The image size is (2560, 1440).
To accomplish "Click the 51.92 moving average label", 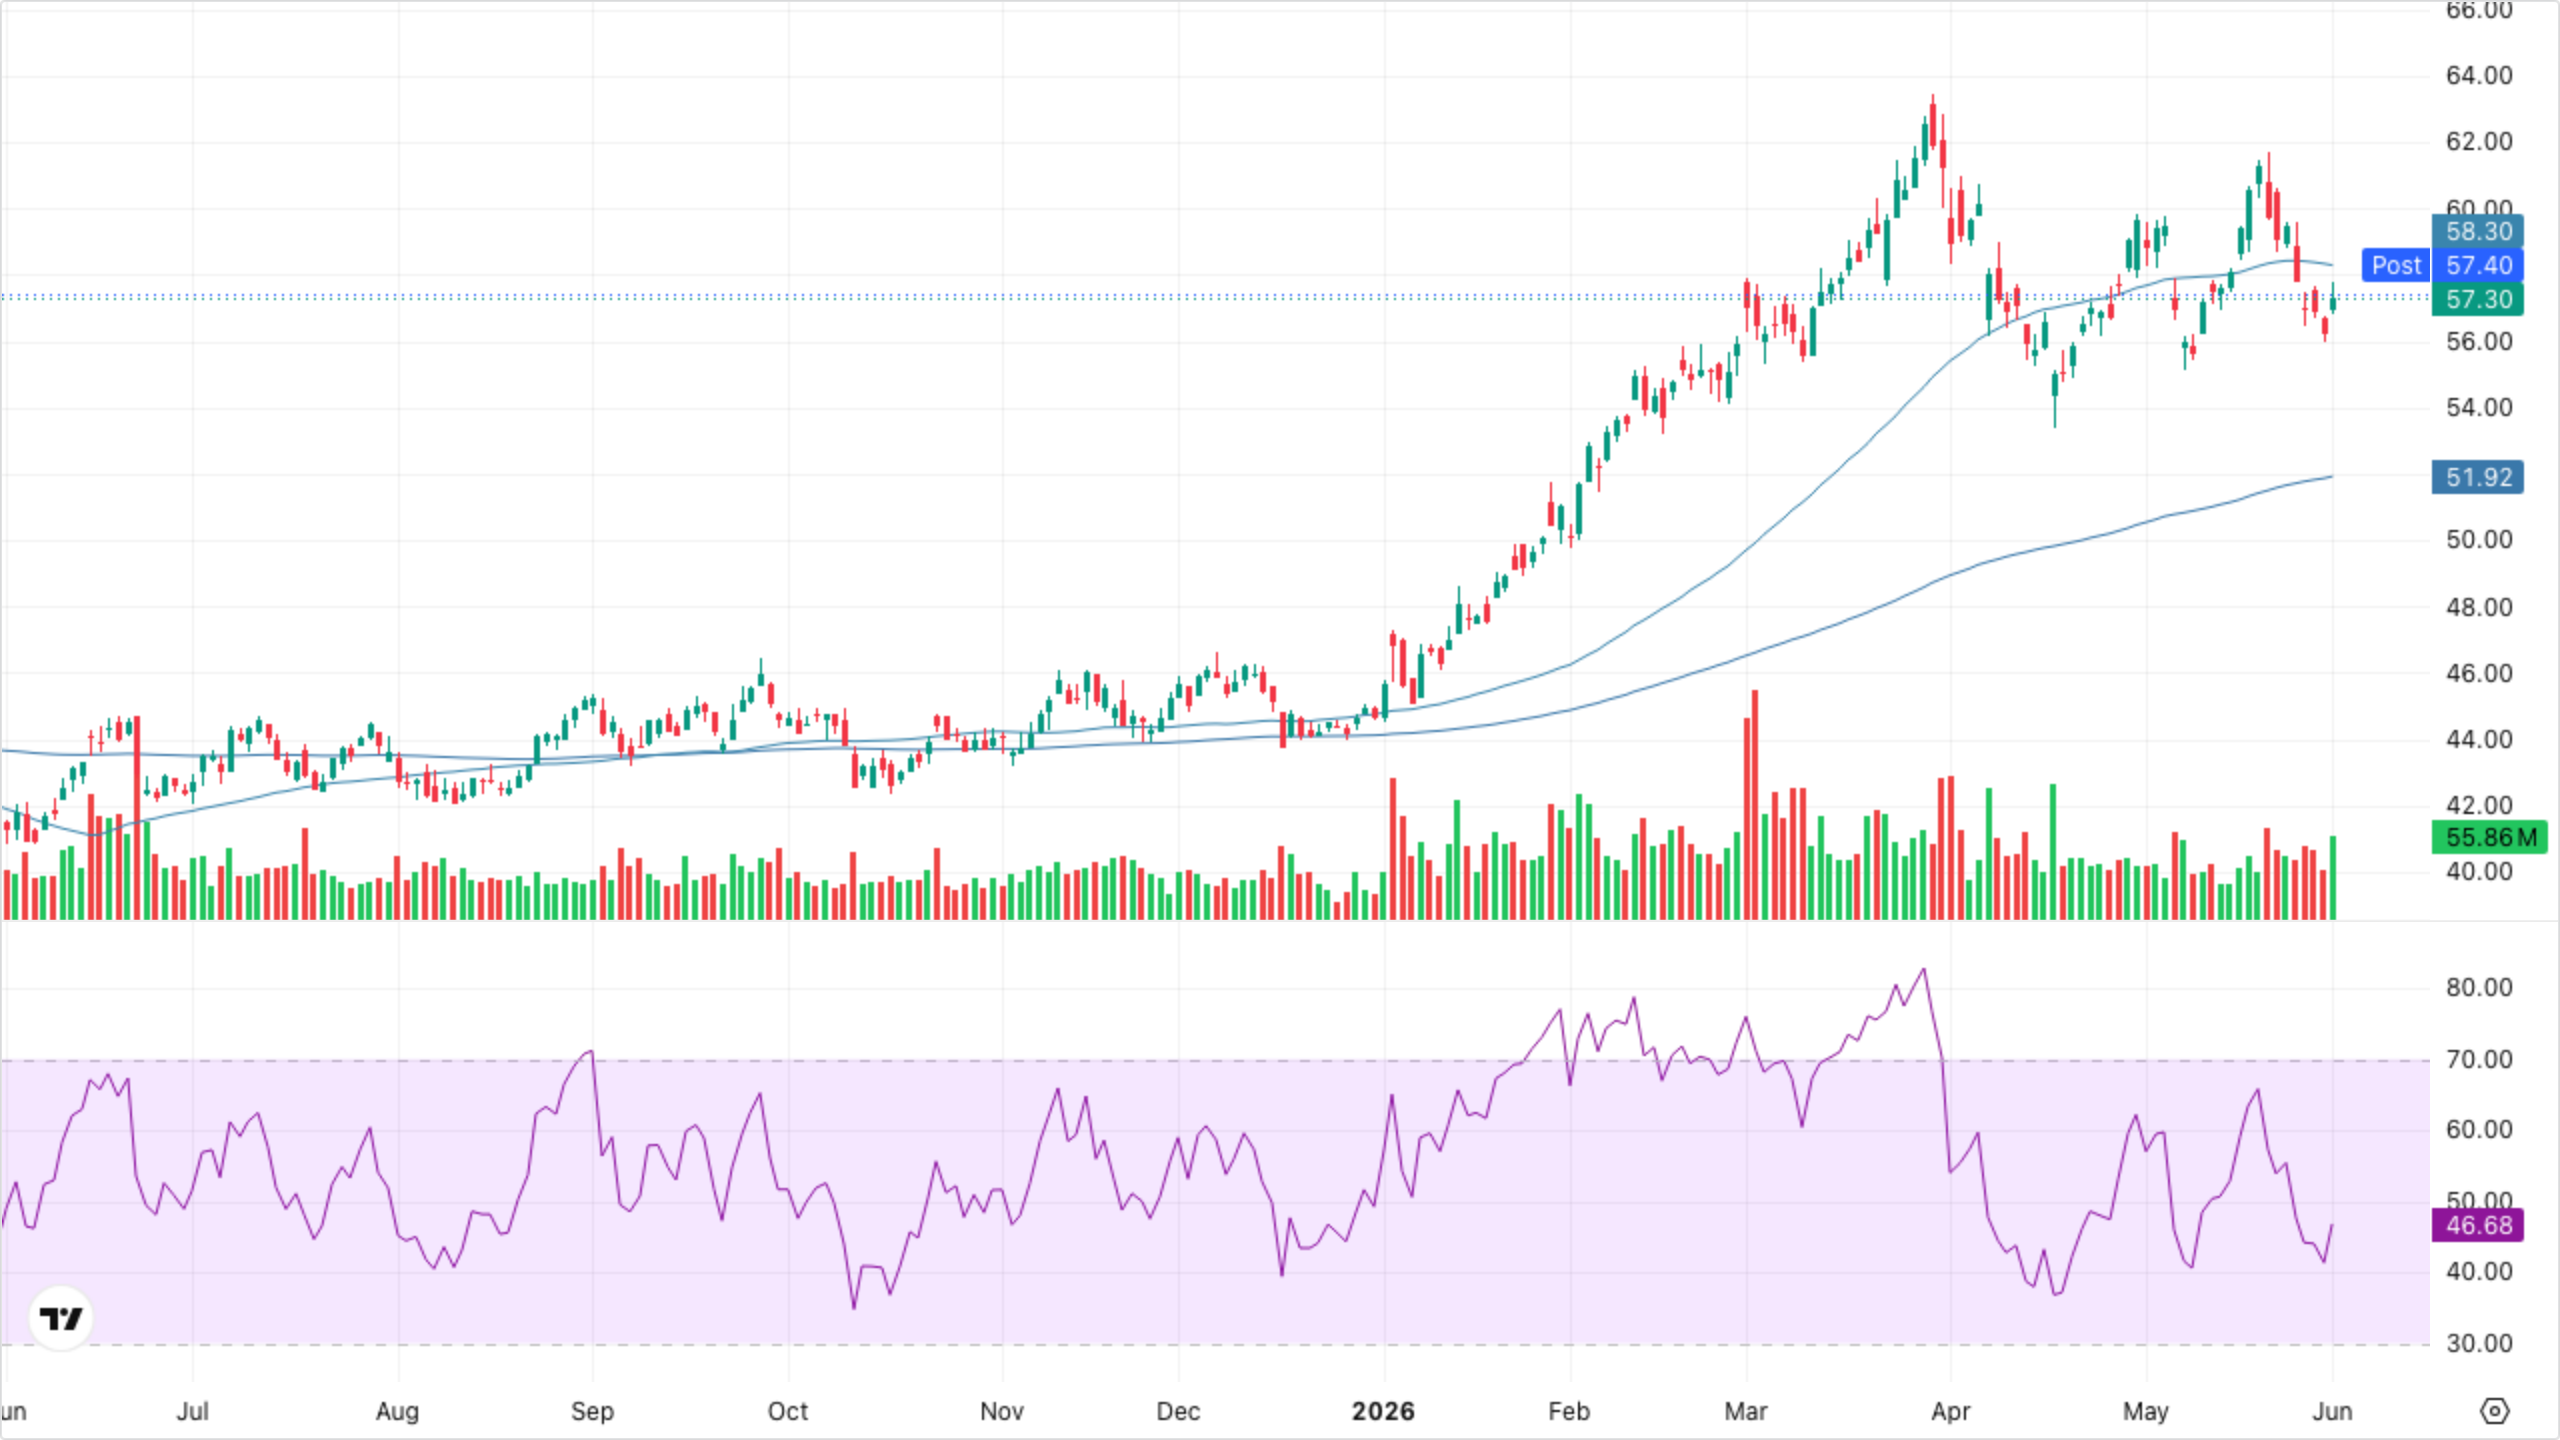I will (x=2478, y=477).
